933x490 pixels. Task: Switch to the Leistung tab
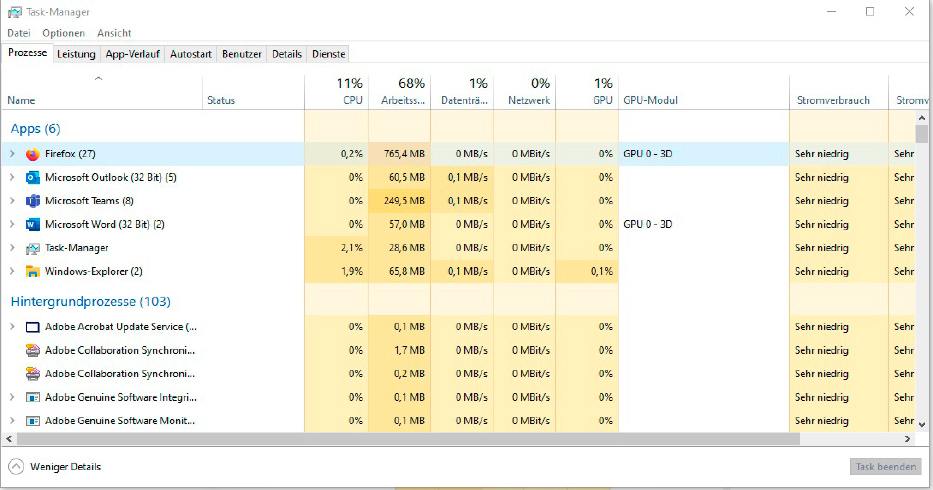[x=76, y=54]
